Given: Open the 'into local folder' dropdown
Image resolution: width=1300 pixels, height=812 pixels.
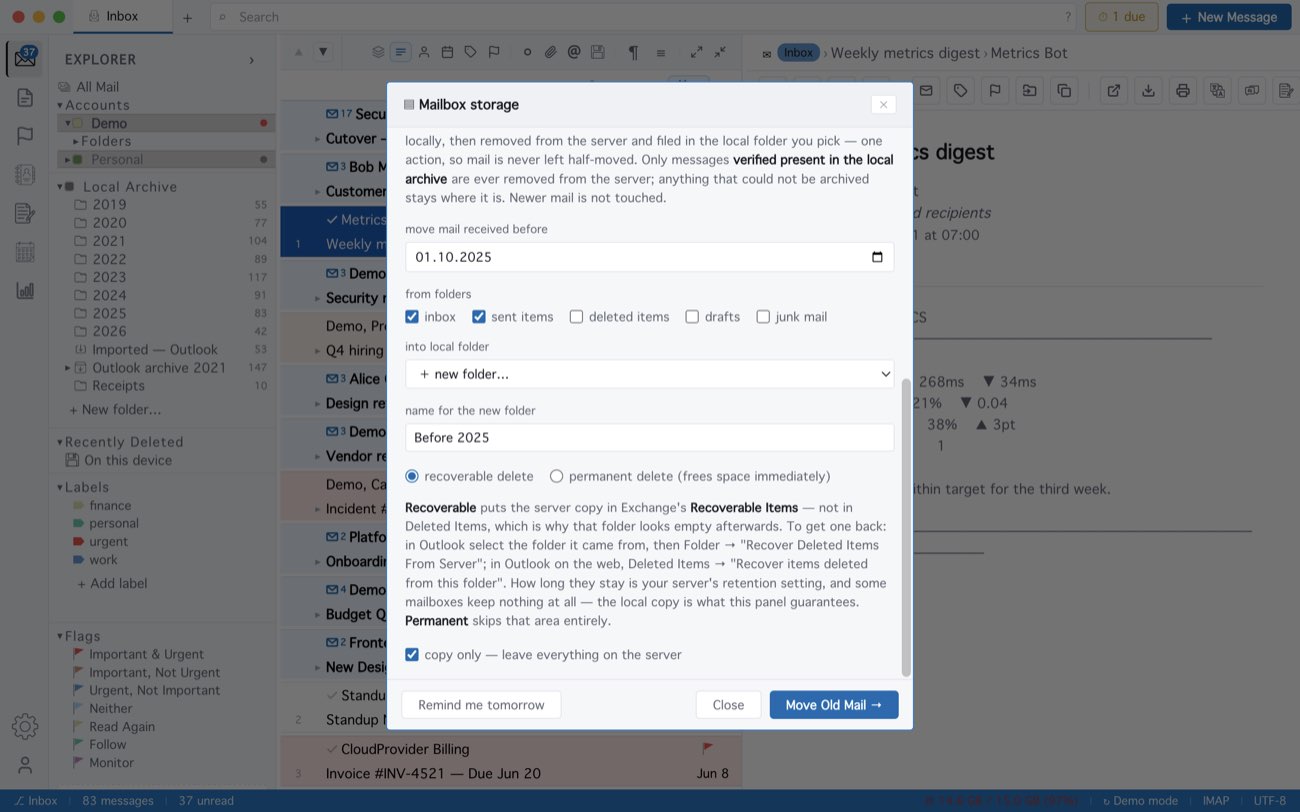Looking at the screenshot, I should [x=649, y=374].
